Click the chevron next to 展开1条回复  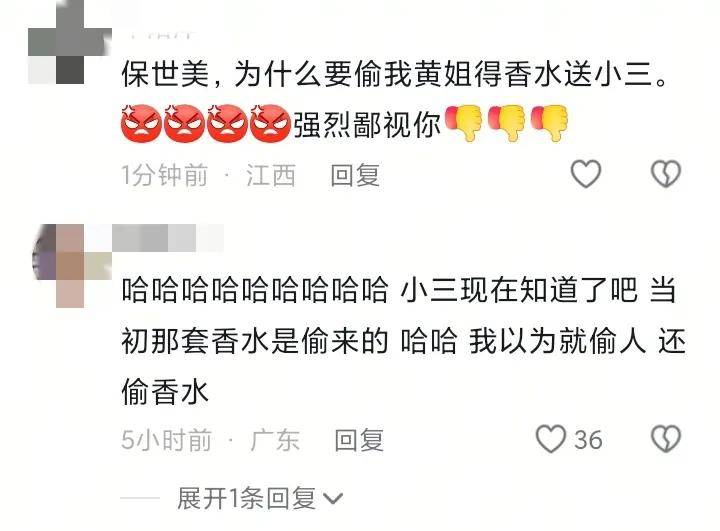pyautogui.click(x=333, y=499)
